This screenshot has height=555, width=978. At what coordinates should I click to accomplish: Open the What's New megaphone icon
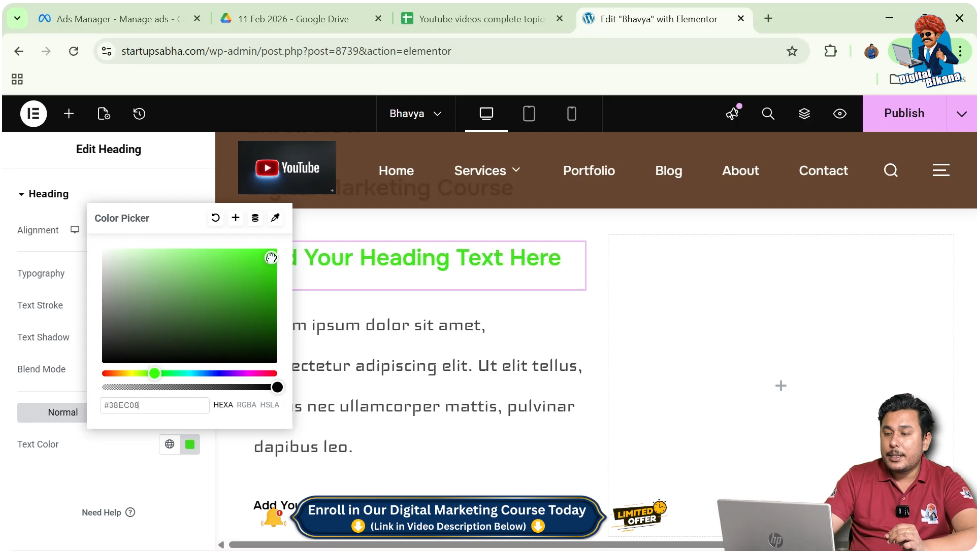[733, 113]
